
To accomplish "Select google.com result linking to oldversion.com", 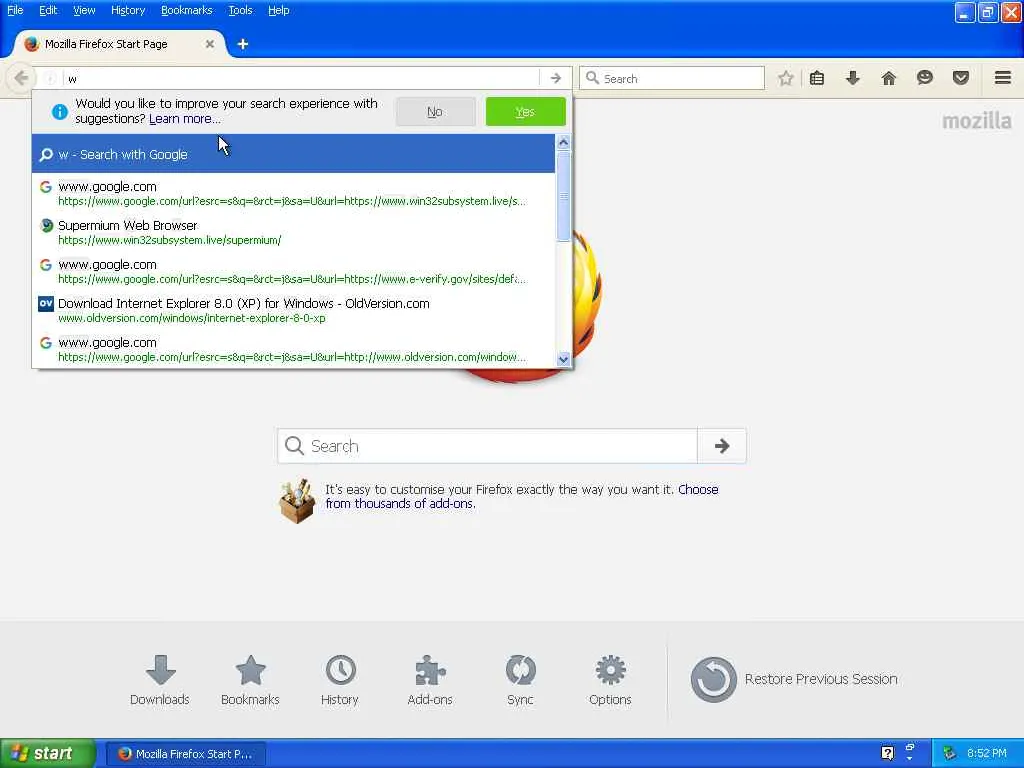I will (293, 349).
